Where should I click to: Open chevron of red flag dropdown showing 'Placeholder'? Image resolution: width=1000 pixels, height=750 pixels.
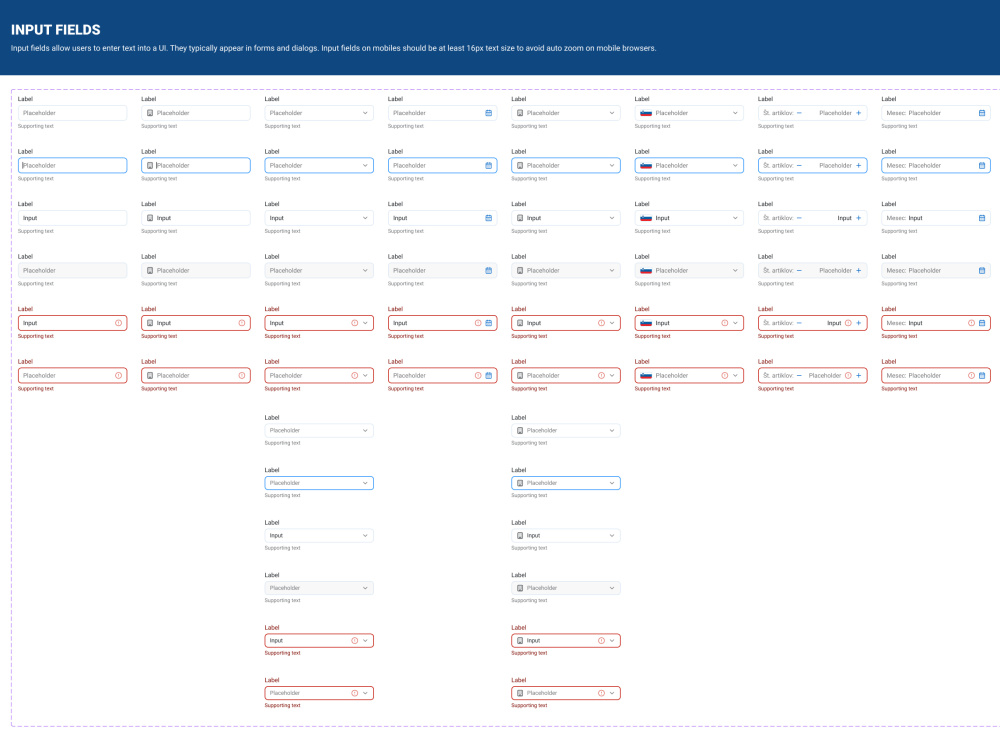(x=735, y=376)
